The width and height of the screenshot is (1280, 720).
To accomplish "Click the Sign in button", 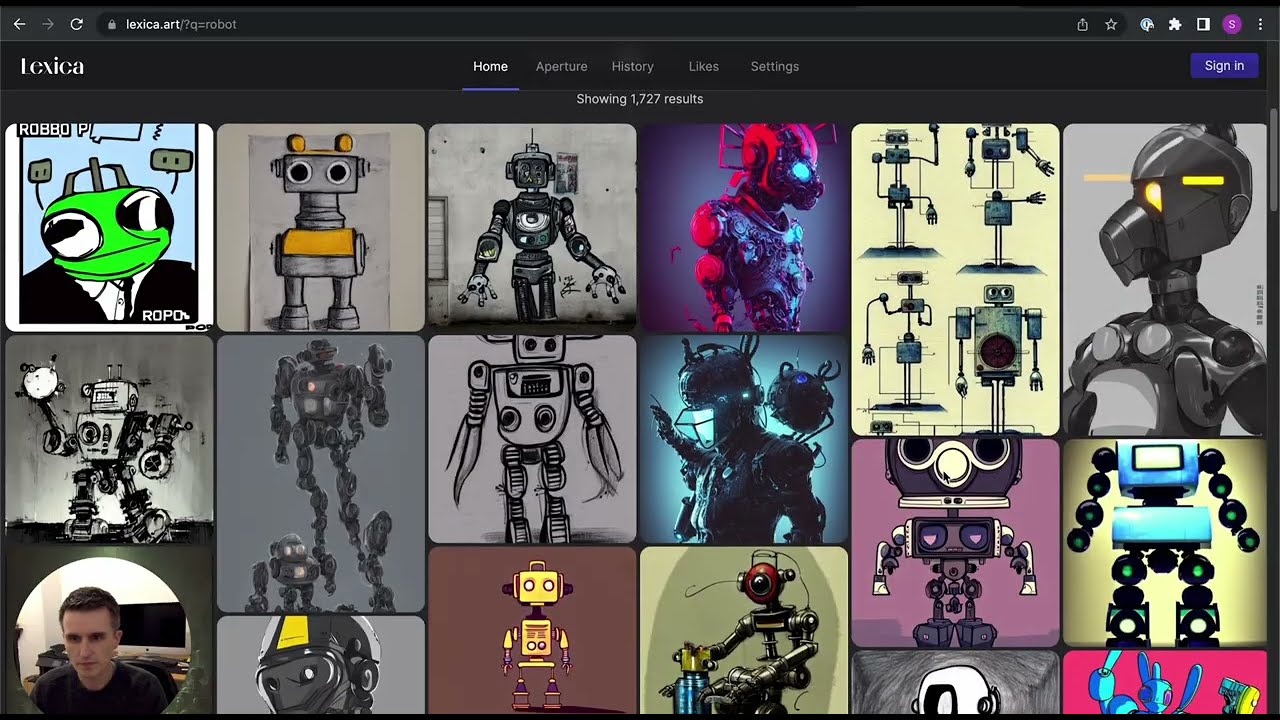I will (x=1224, y=66).
